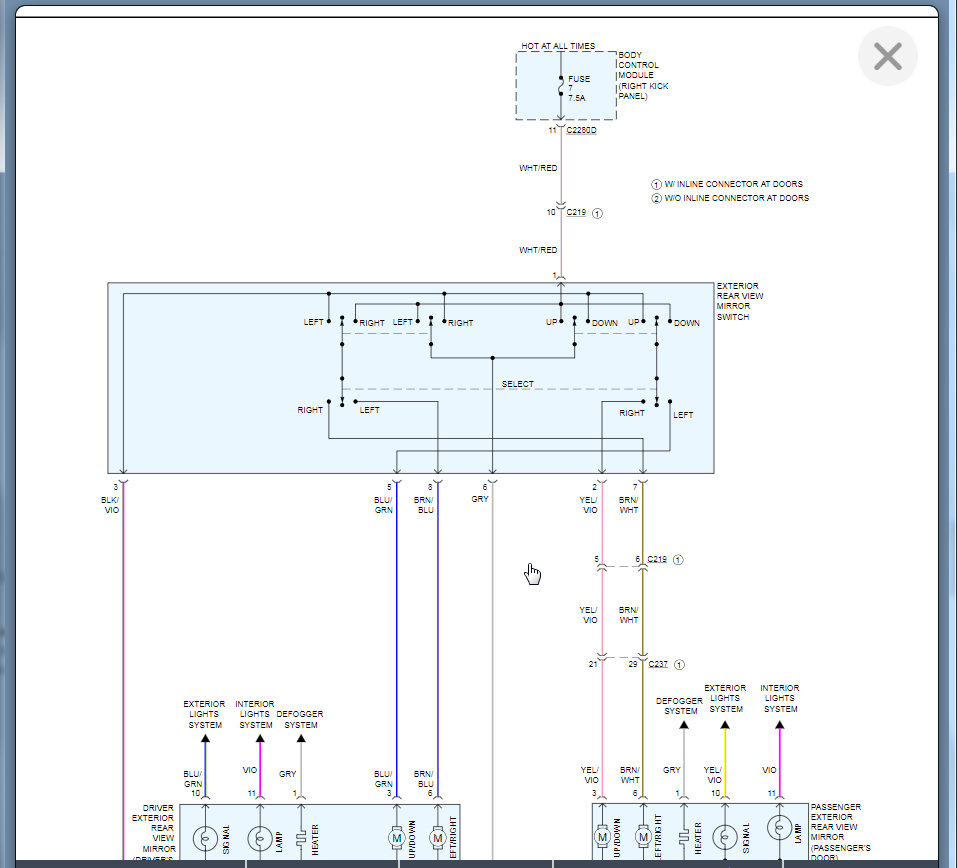
Task: Select the passenger mirror SIGNAL lamp symbol
Action: point(725,836)
